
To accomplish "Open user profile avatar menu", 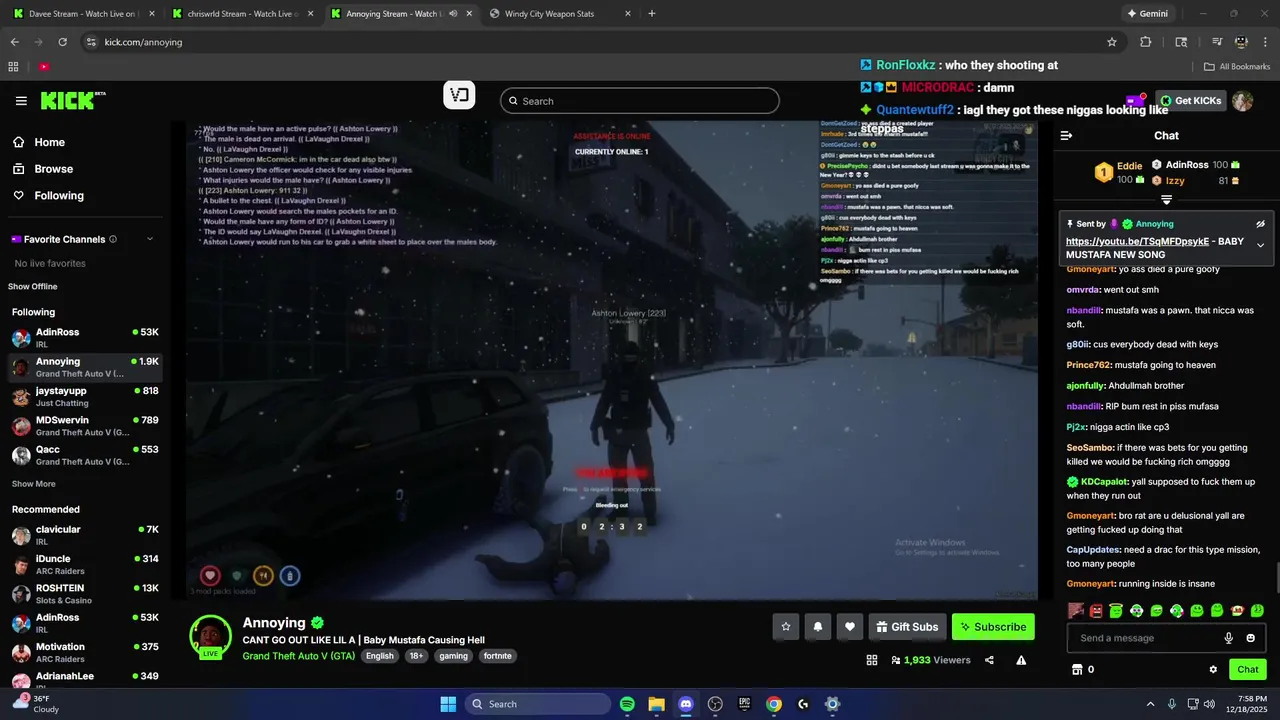I will coord(1243,101).
